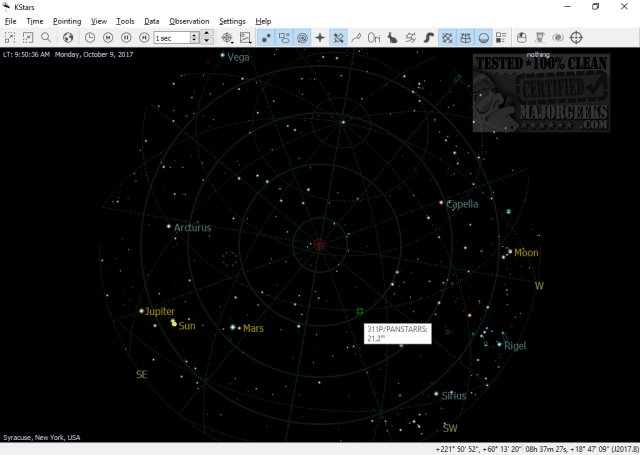Click the legend/list toolbar icon
The width and height of the screenshot is (640, 455).
point(501,38)
